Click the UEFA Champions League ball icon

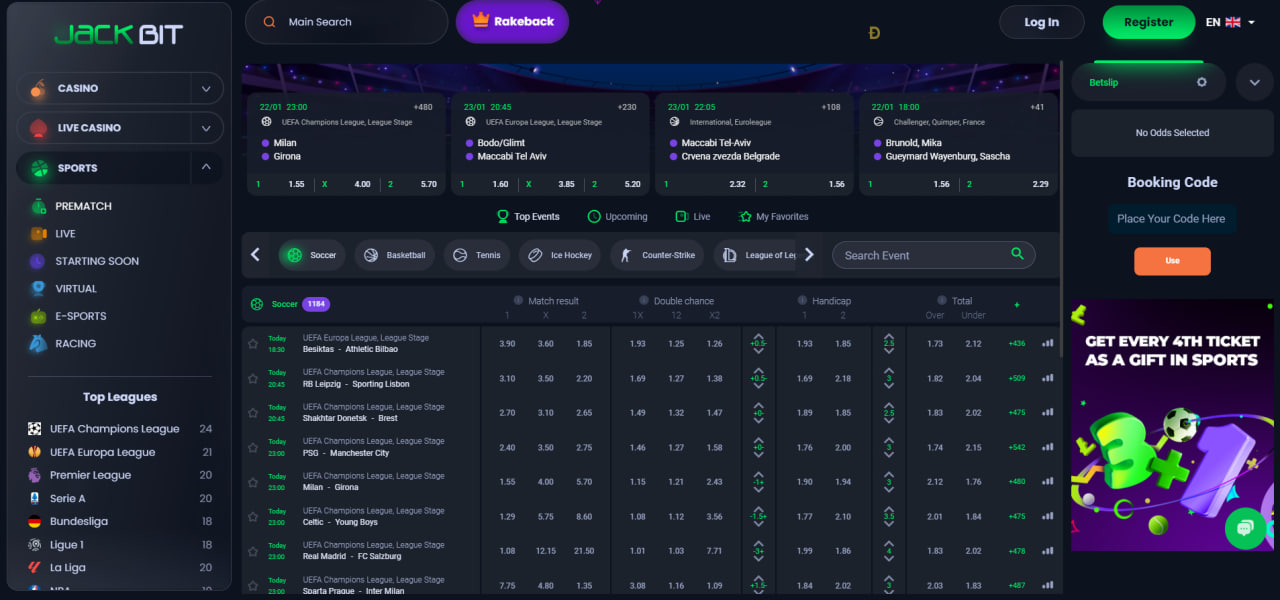(35, 428)
